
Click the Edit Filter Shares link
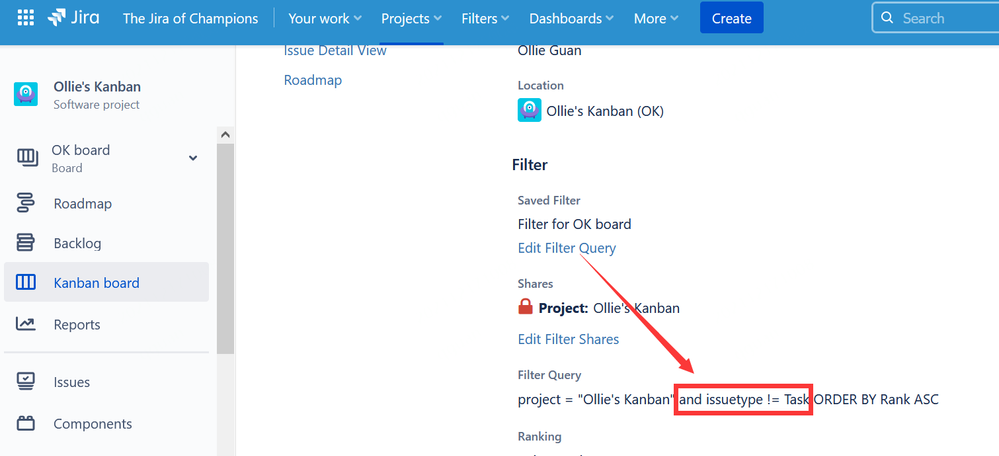(568, 339)
